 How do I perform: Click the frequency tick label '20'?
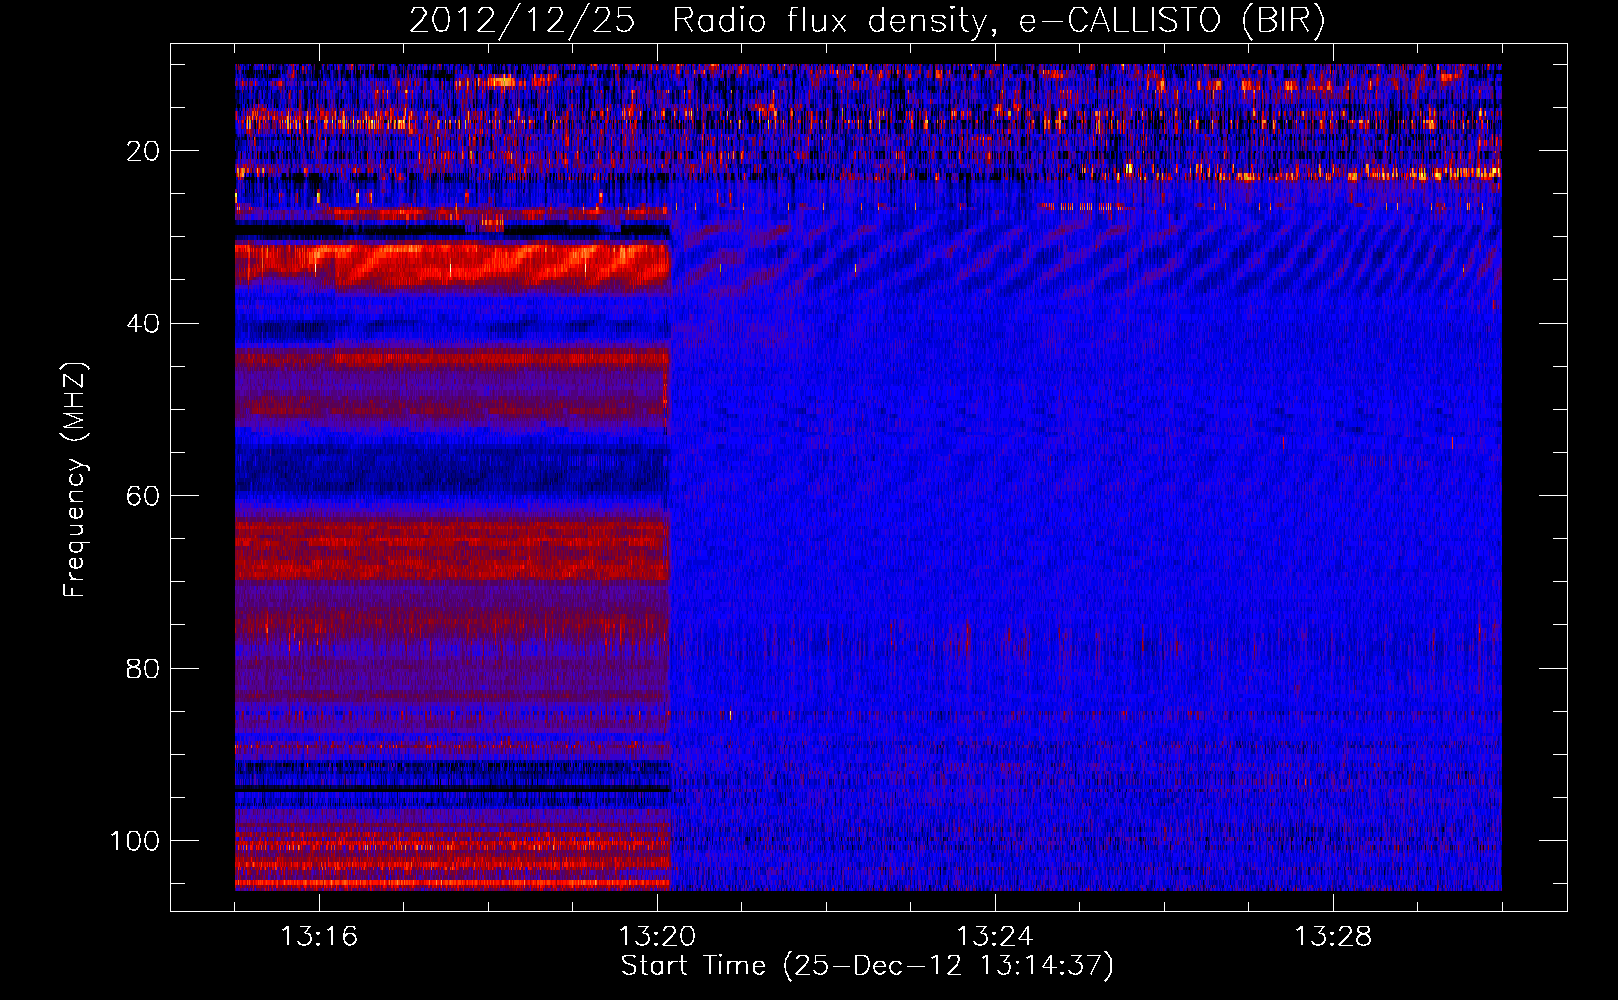pos(143,151)
